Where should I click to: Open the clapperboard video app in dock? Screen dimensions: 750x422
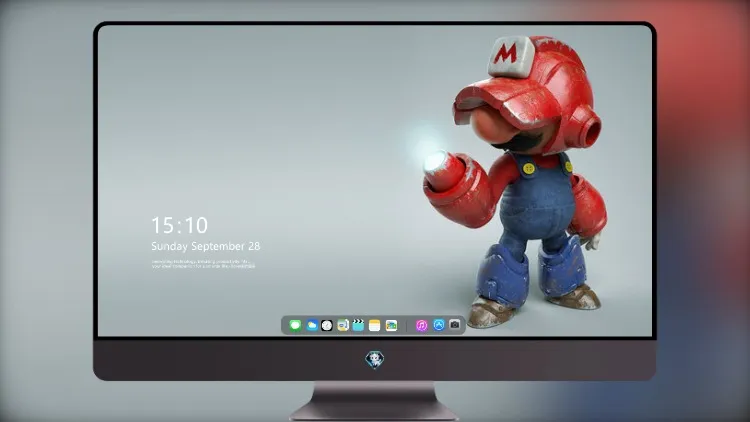[358, 325]
